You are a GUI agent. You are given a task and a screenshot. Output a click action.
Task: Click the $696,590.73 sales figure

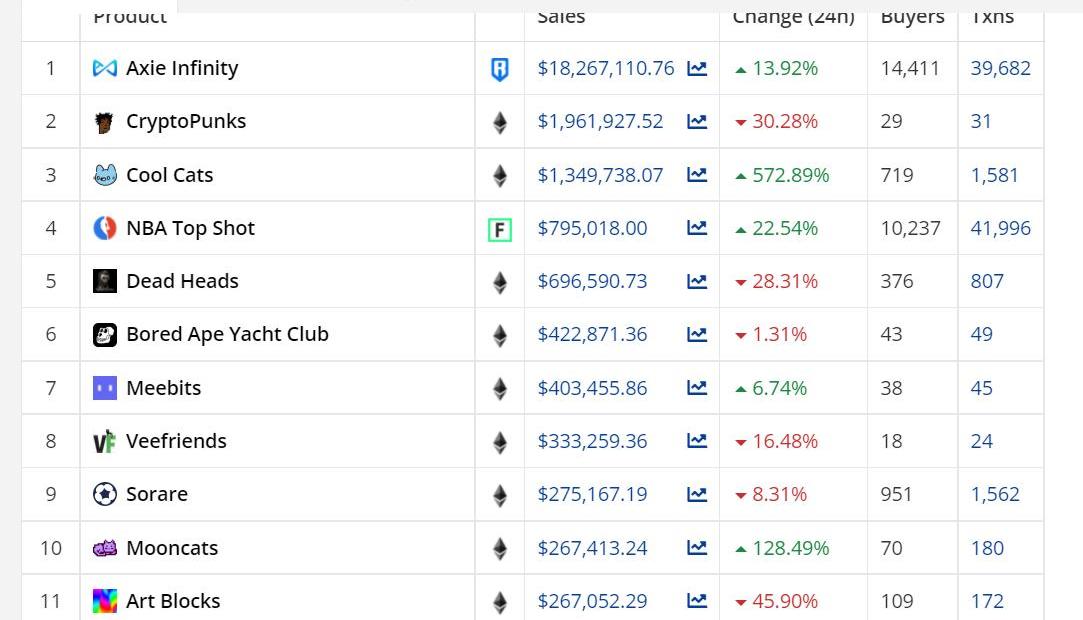593,281
